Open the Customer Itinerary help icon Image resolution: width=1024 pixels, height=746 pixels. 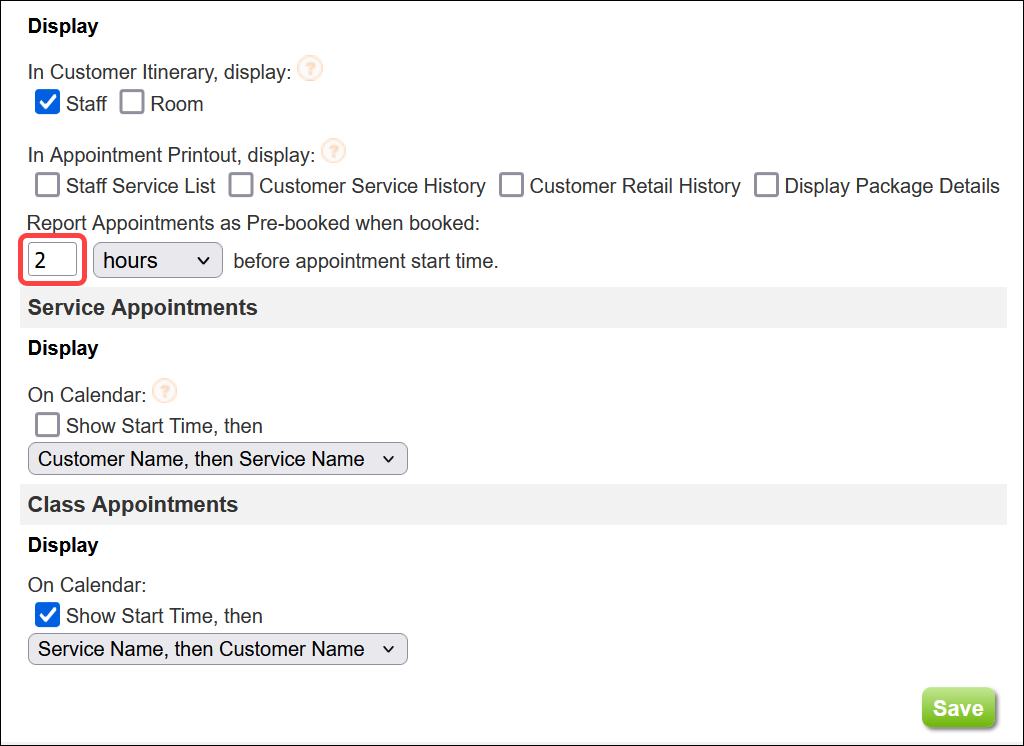pos(309,68)
